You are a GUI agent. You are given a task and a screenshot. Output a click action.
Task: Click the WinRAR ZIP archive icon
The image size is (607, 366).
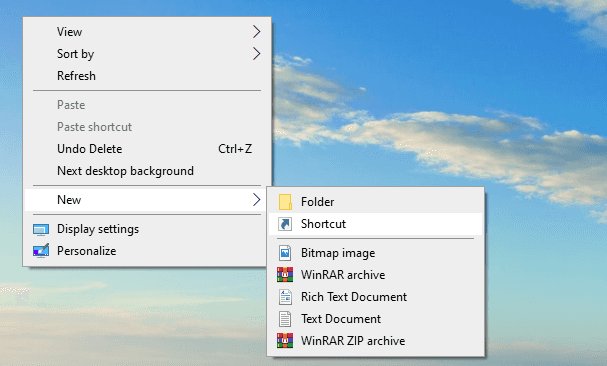click(285, 340)
